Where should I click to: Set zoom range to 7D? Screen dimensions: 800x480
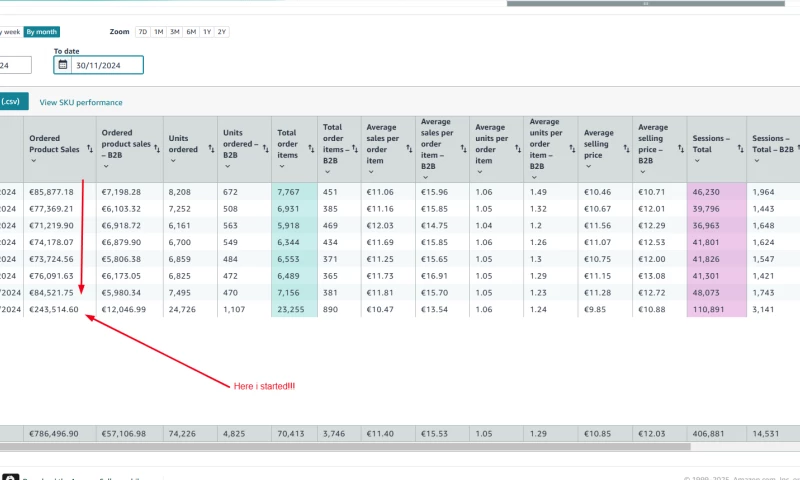click(143, 32)
